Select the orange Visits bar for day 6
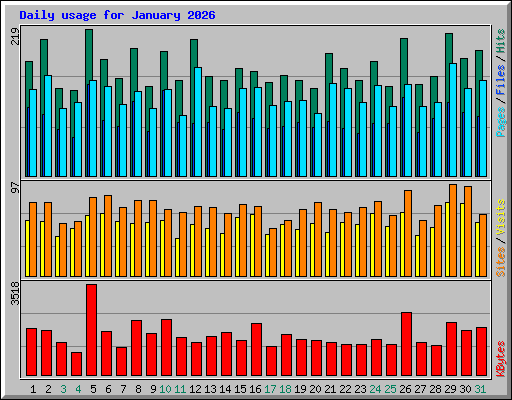 [x=108, y=236]
